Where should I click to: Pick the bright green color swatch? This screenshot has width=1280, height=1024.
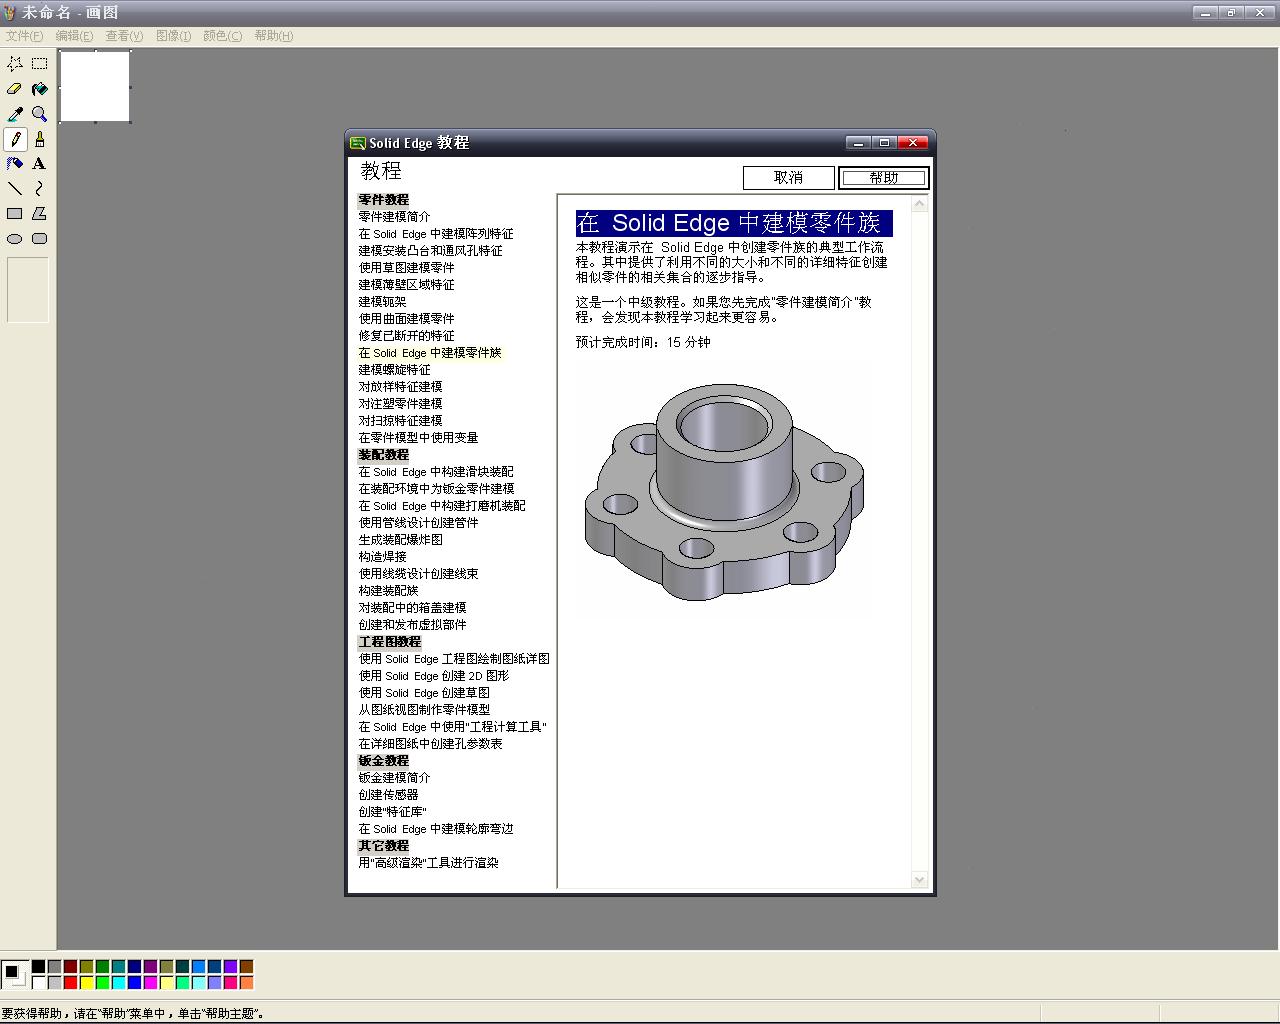[102, 983]
